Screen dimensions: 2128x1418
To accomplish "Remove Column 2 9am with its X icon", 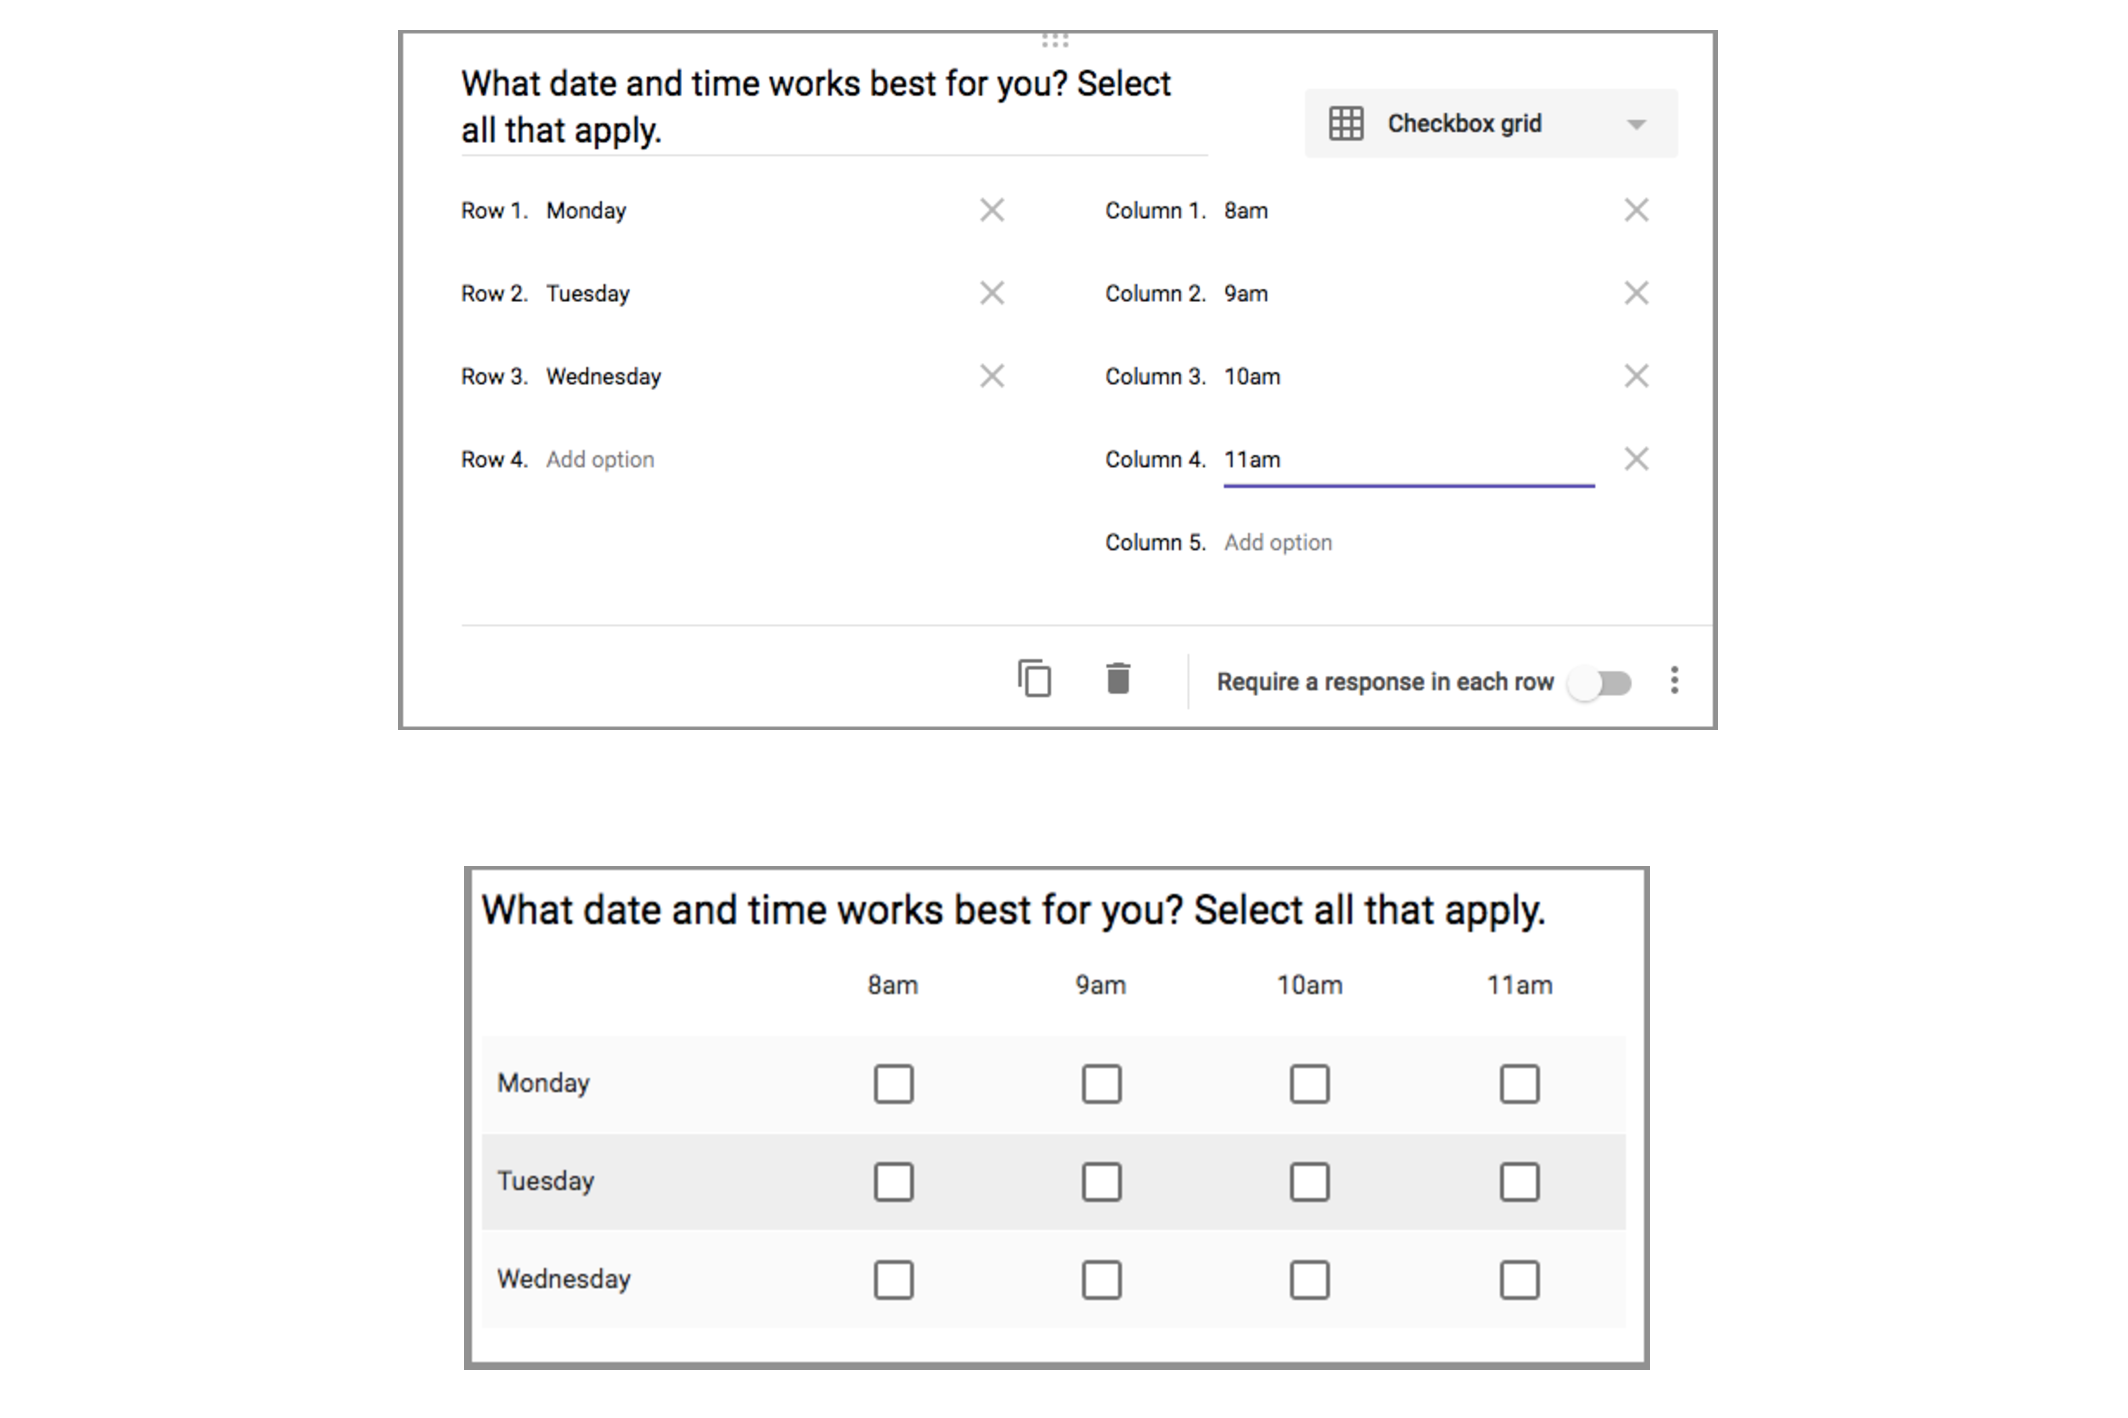I will (1637, 293).
